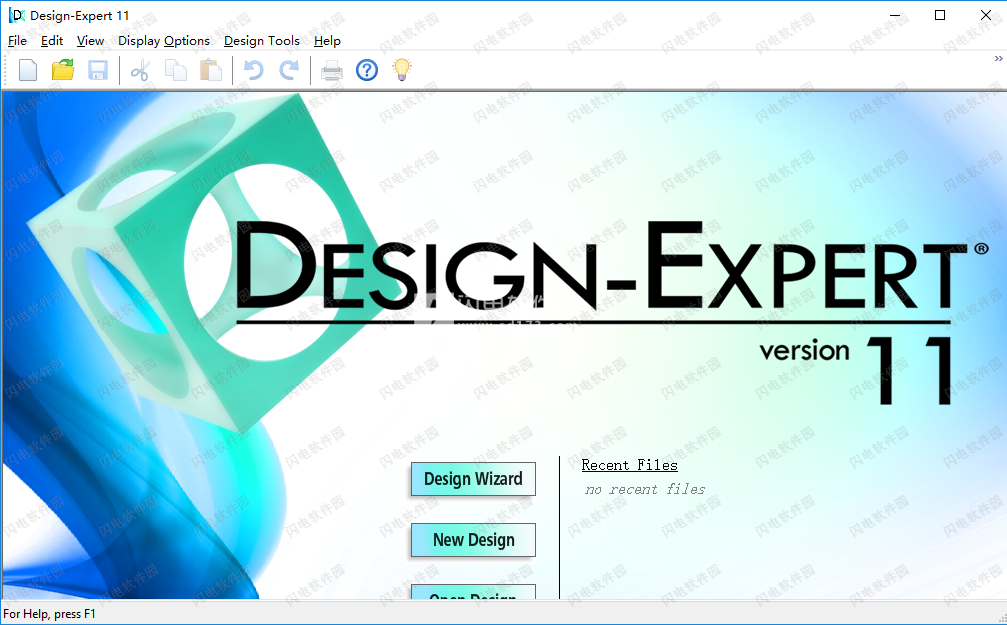1007x625 pixels.
Task: Launch the Design Wizard
Action: [473, 479]
